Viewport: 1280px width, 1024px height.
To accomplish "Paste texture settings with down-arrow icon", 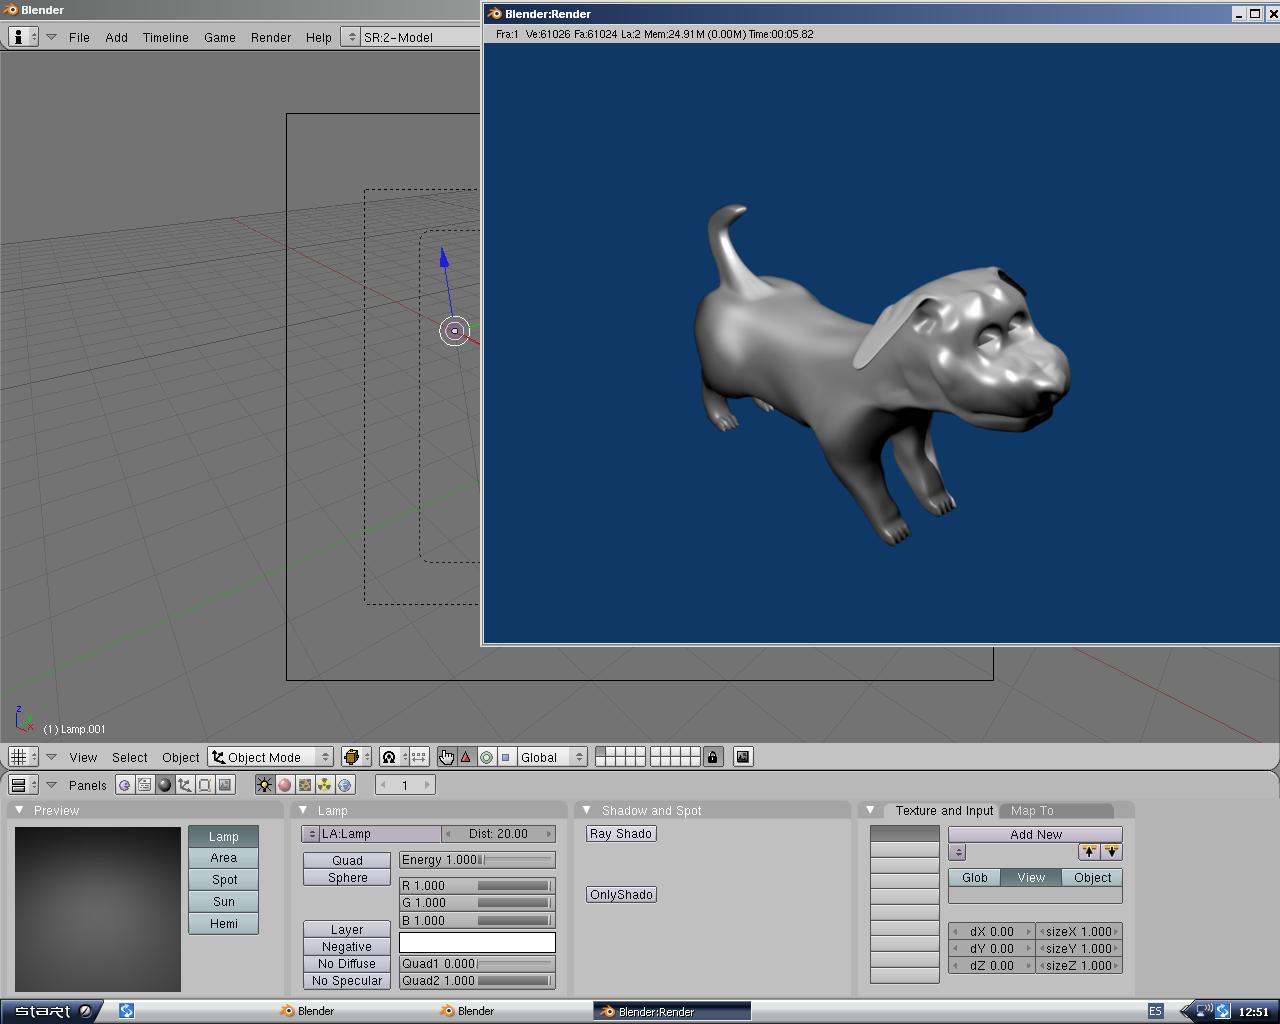I will 1111,852.
